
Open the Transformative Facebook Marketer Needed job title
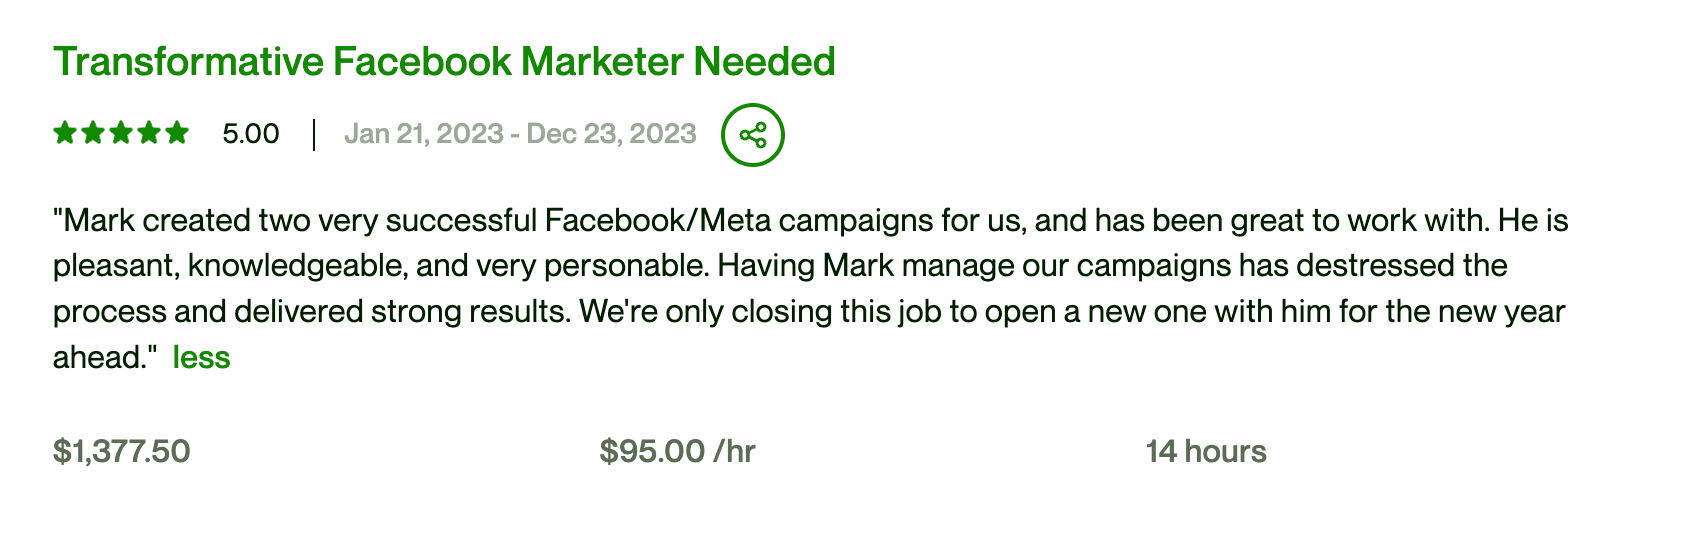click(444, 62)
